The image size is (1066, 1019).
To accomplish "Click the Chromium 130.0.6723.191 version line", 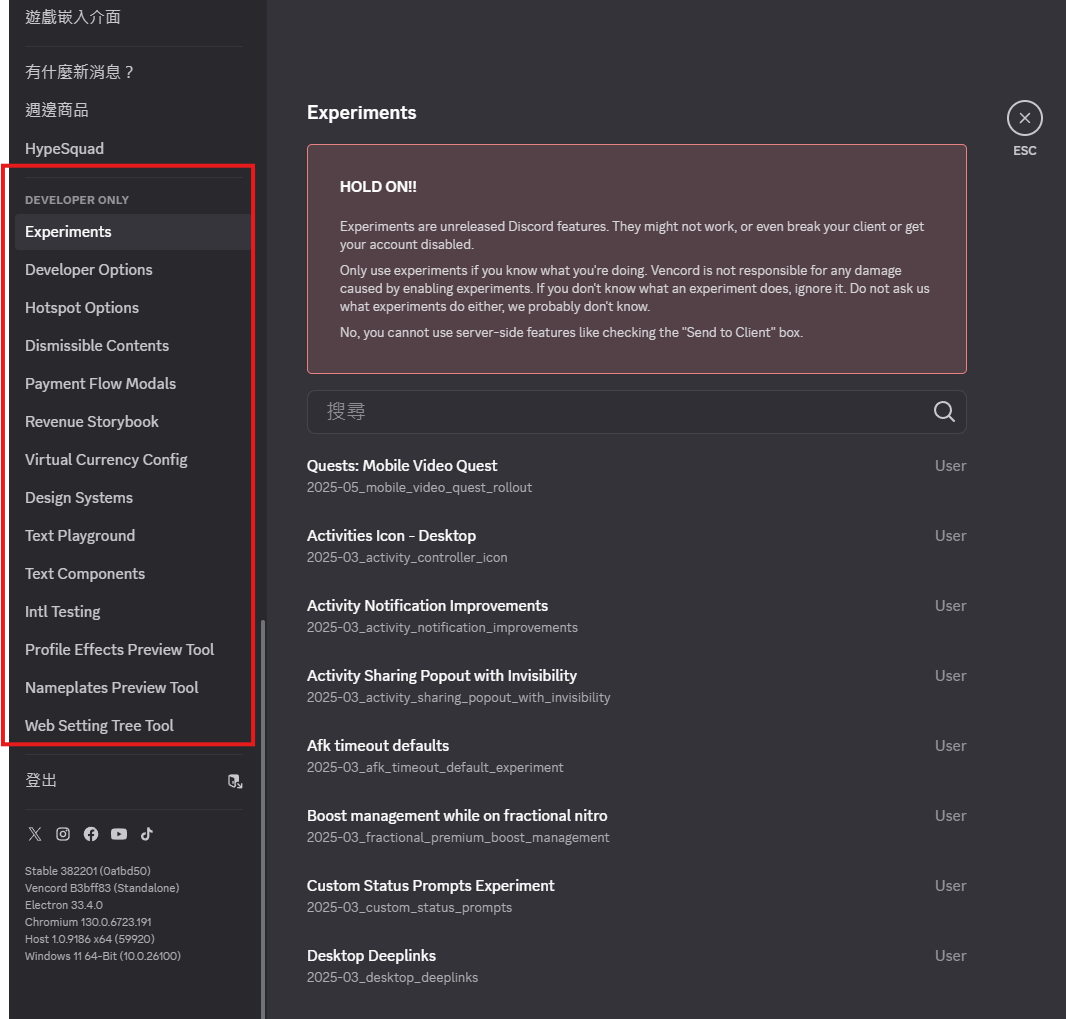I will [88, 922].
